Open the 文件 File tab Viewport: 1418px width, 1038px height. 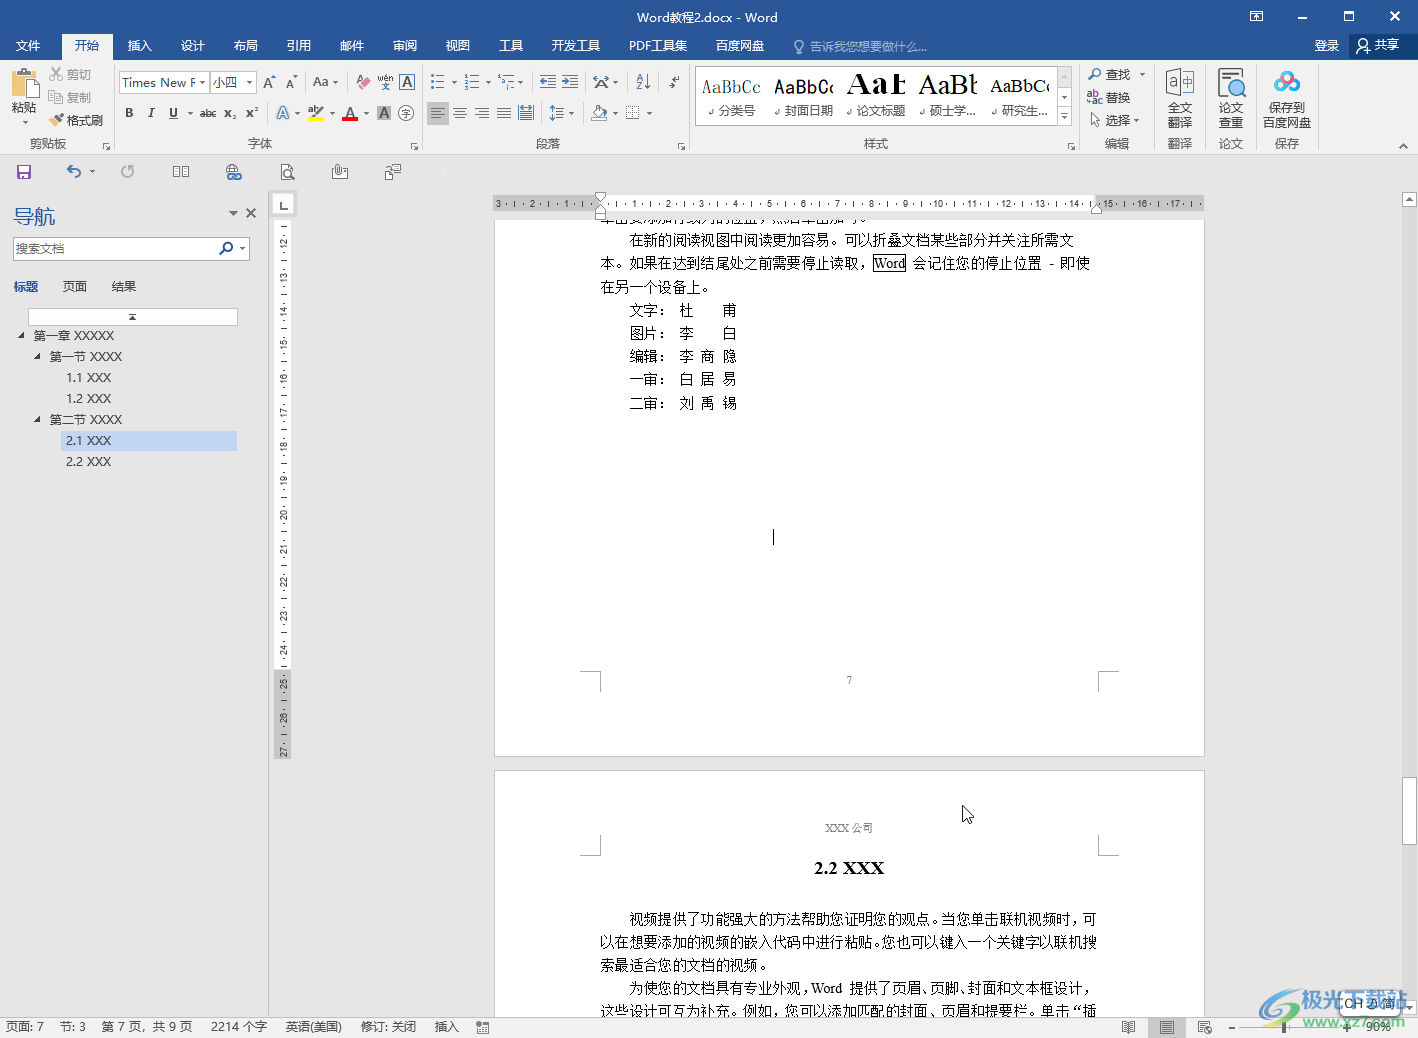28,46
